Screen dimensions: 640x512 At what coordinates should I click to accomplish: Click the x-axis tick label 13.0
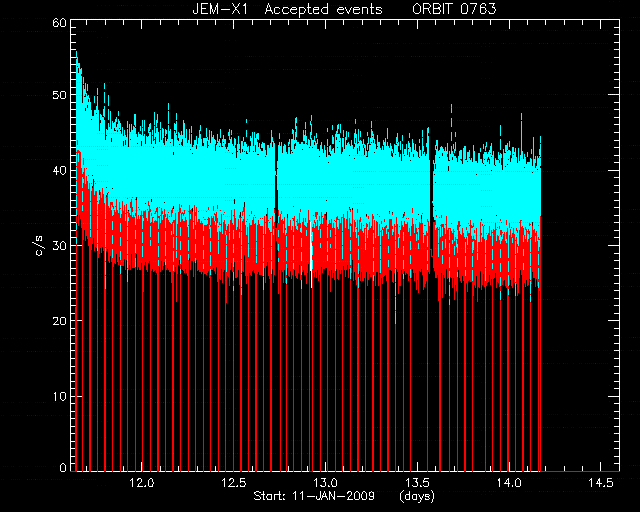(325, 483)
